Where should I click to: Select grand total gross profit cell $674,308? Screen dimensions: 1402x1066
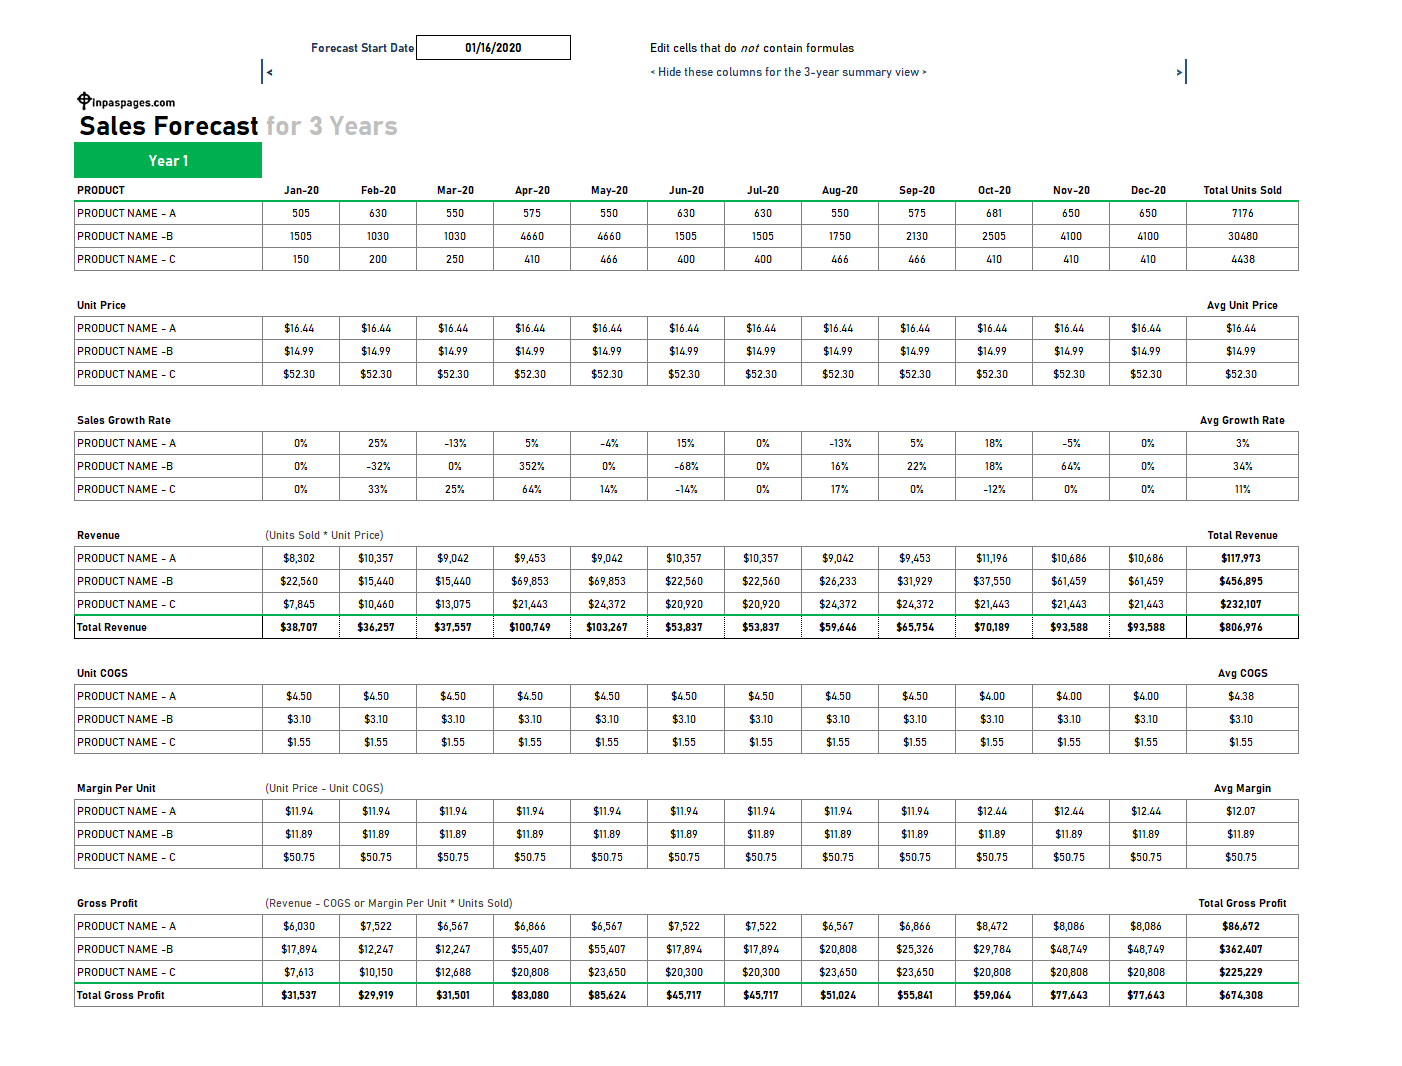click(1242, 995)
